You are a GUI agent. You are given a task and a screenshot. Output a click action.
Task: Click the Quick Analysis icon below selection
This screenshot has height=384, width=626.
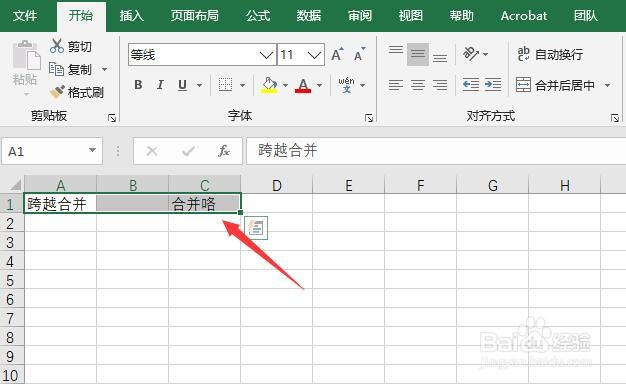point(256,228)
